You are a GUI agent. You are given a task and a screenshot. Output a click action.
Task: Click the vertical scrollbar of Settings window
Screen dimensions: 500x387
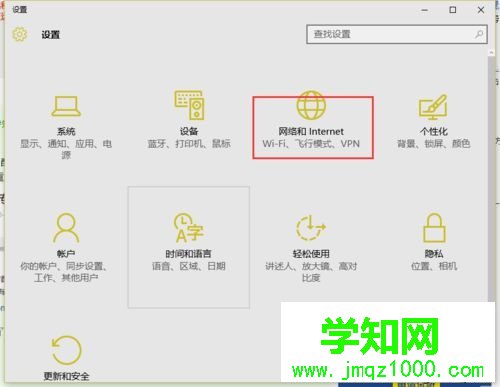pyautogui.click(x=491, y=178)
